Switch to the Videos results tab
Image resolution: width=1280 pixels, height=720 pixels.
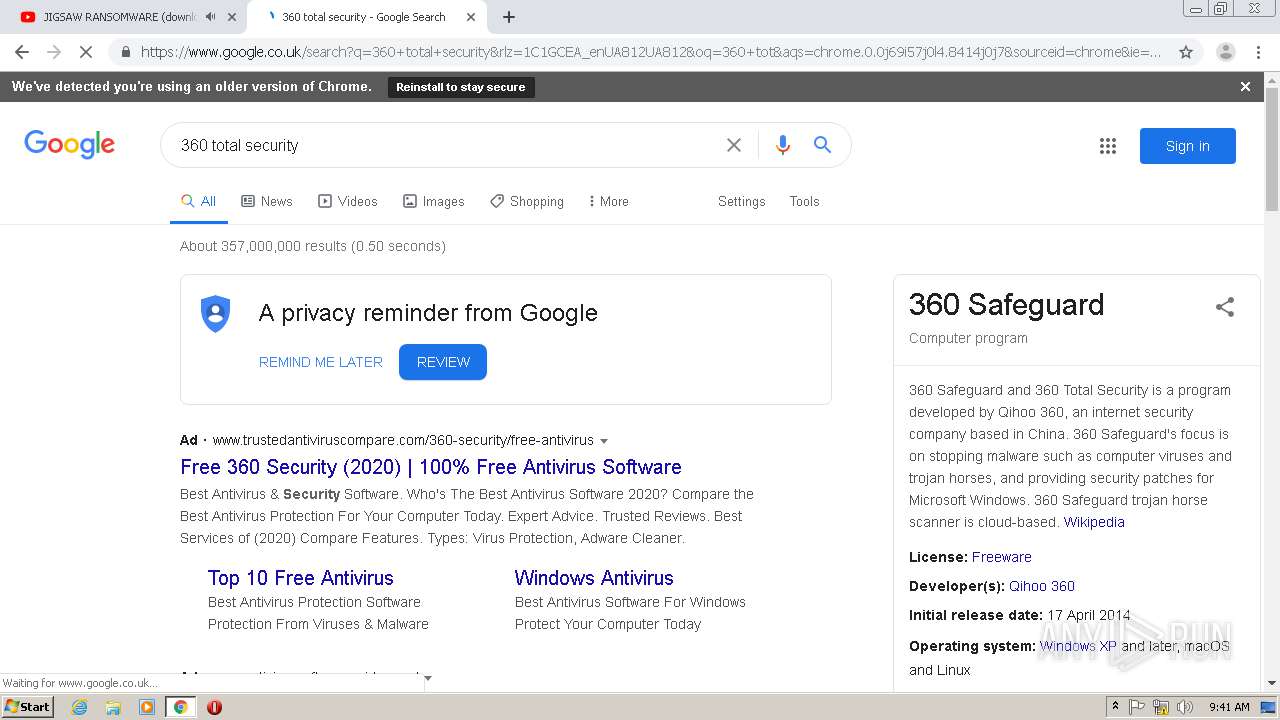coord(348,201)
